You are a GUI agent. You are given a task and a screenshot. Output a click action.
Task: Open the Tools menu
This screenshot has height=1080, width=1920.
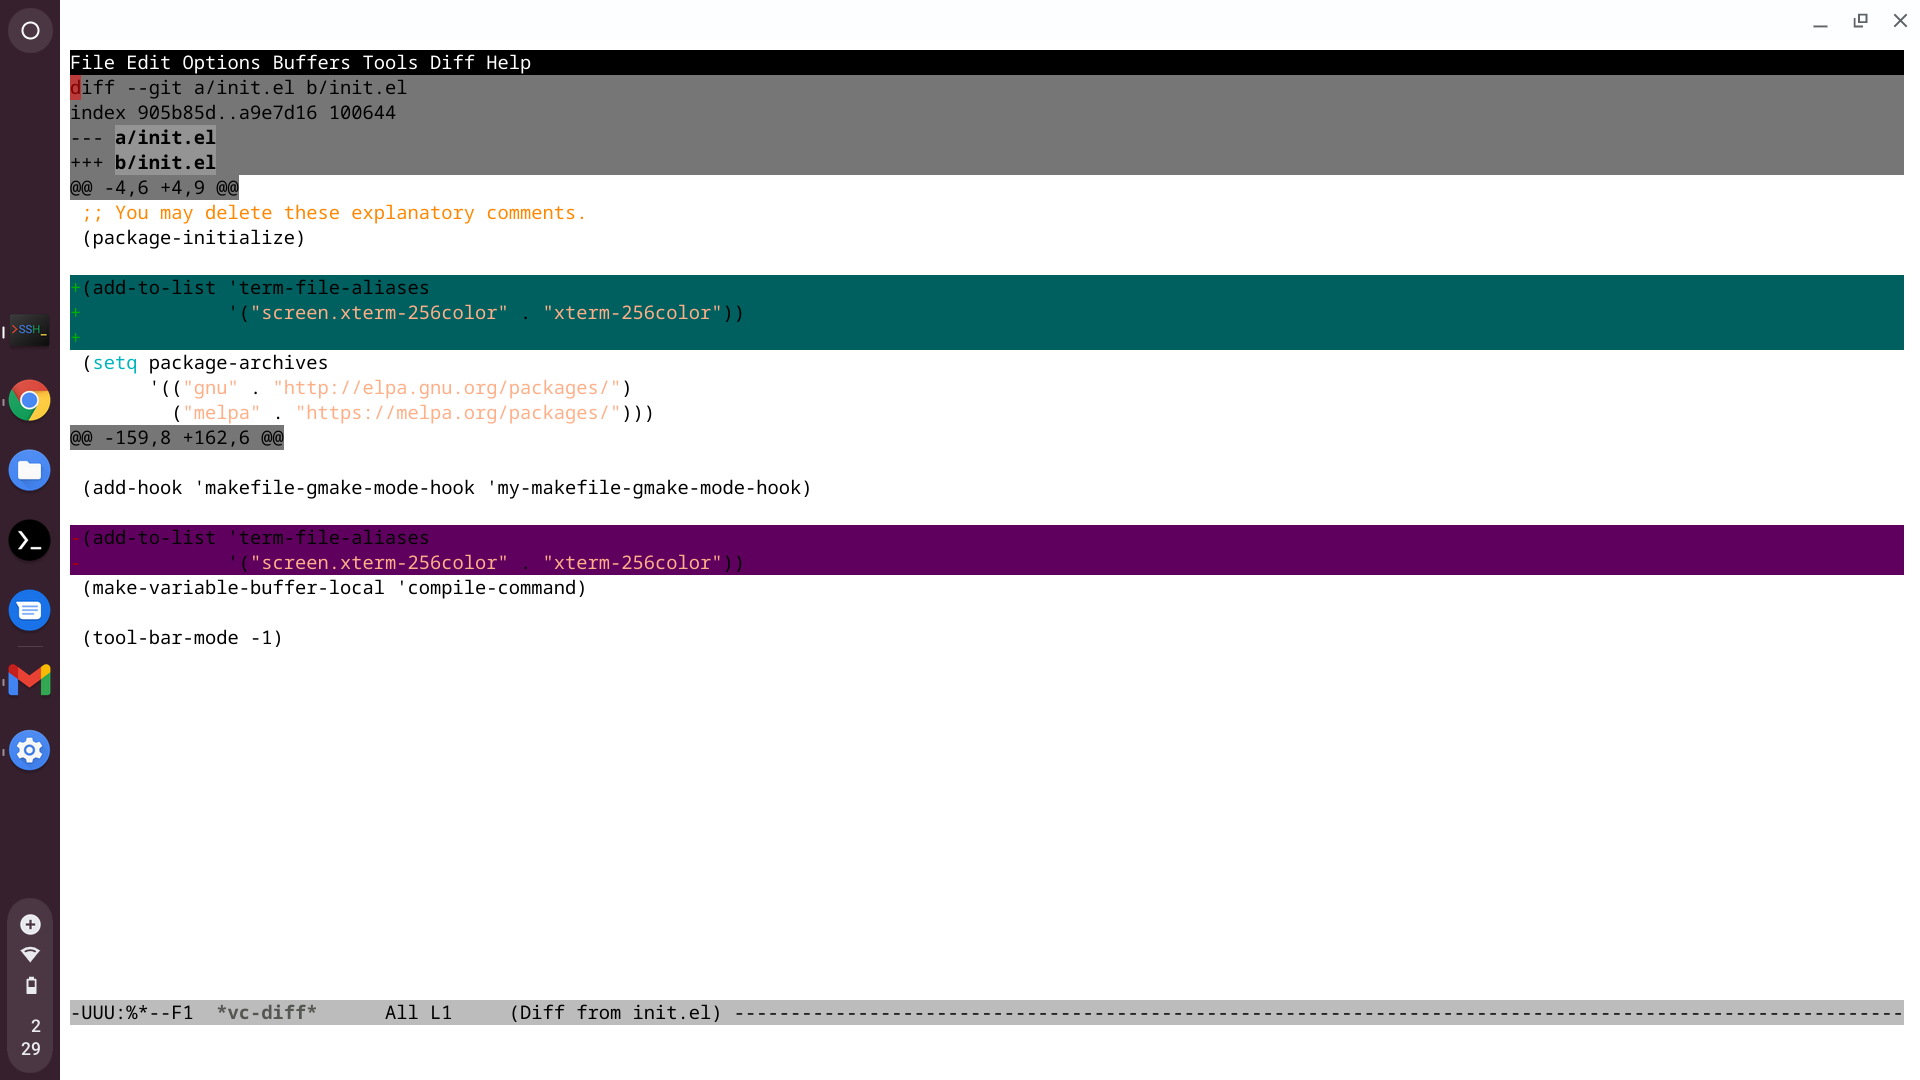(390, 63)
